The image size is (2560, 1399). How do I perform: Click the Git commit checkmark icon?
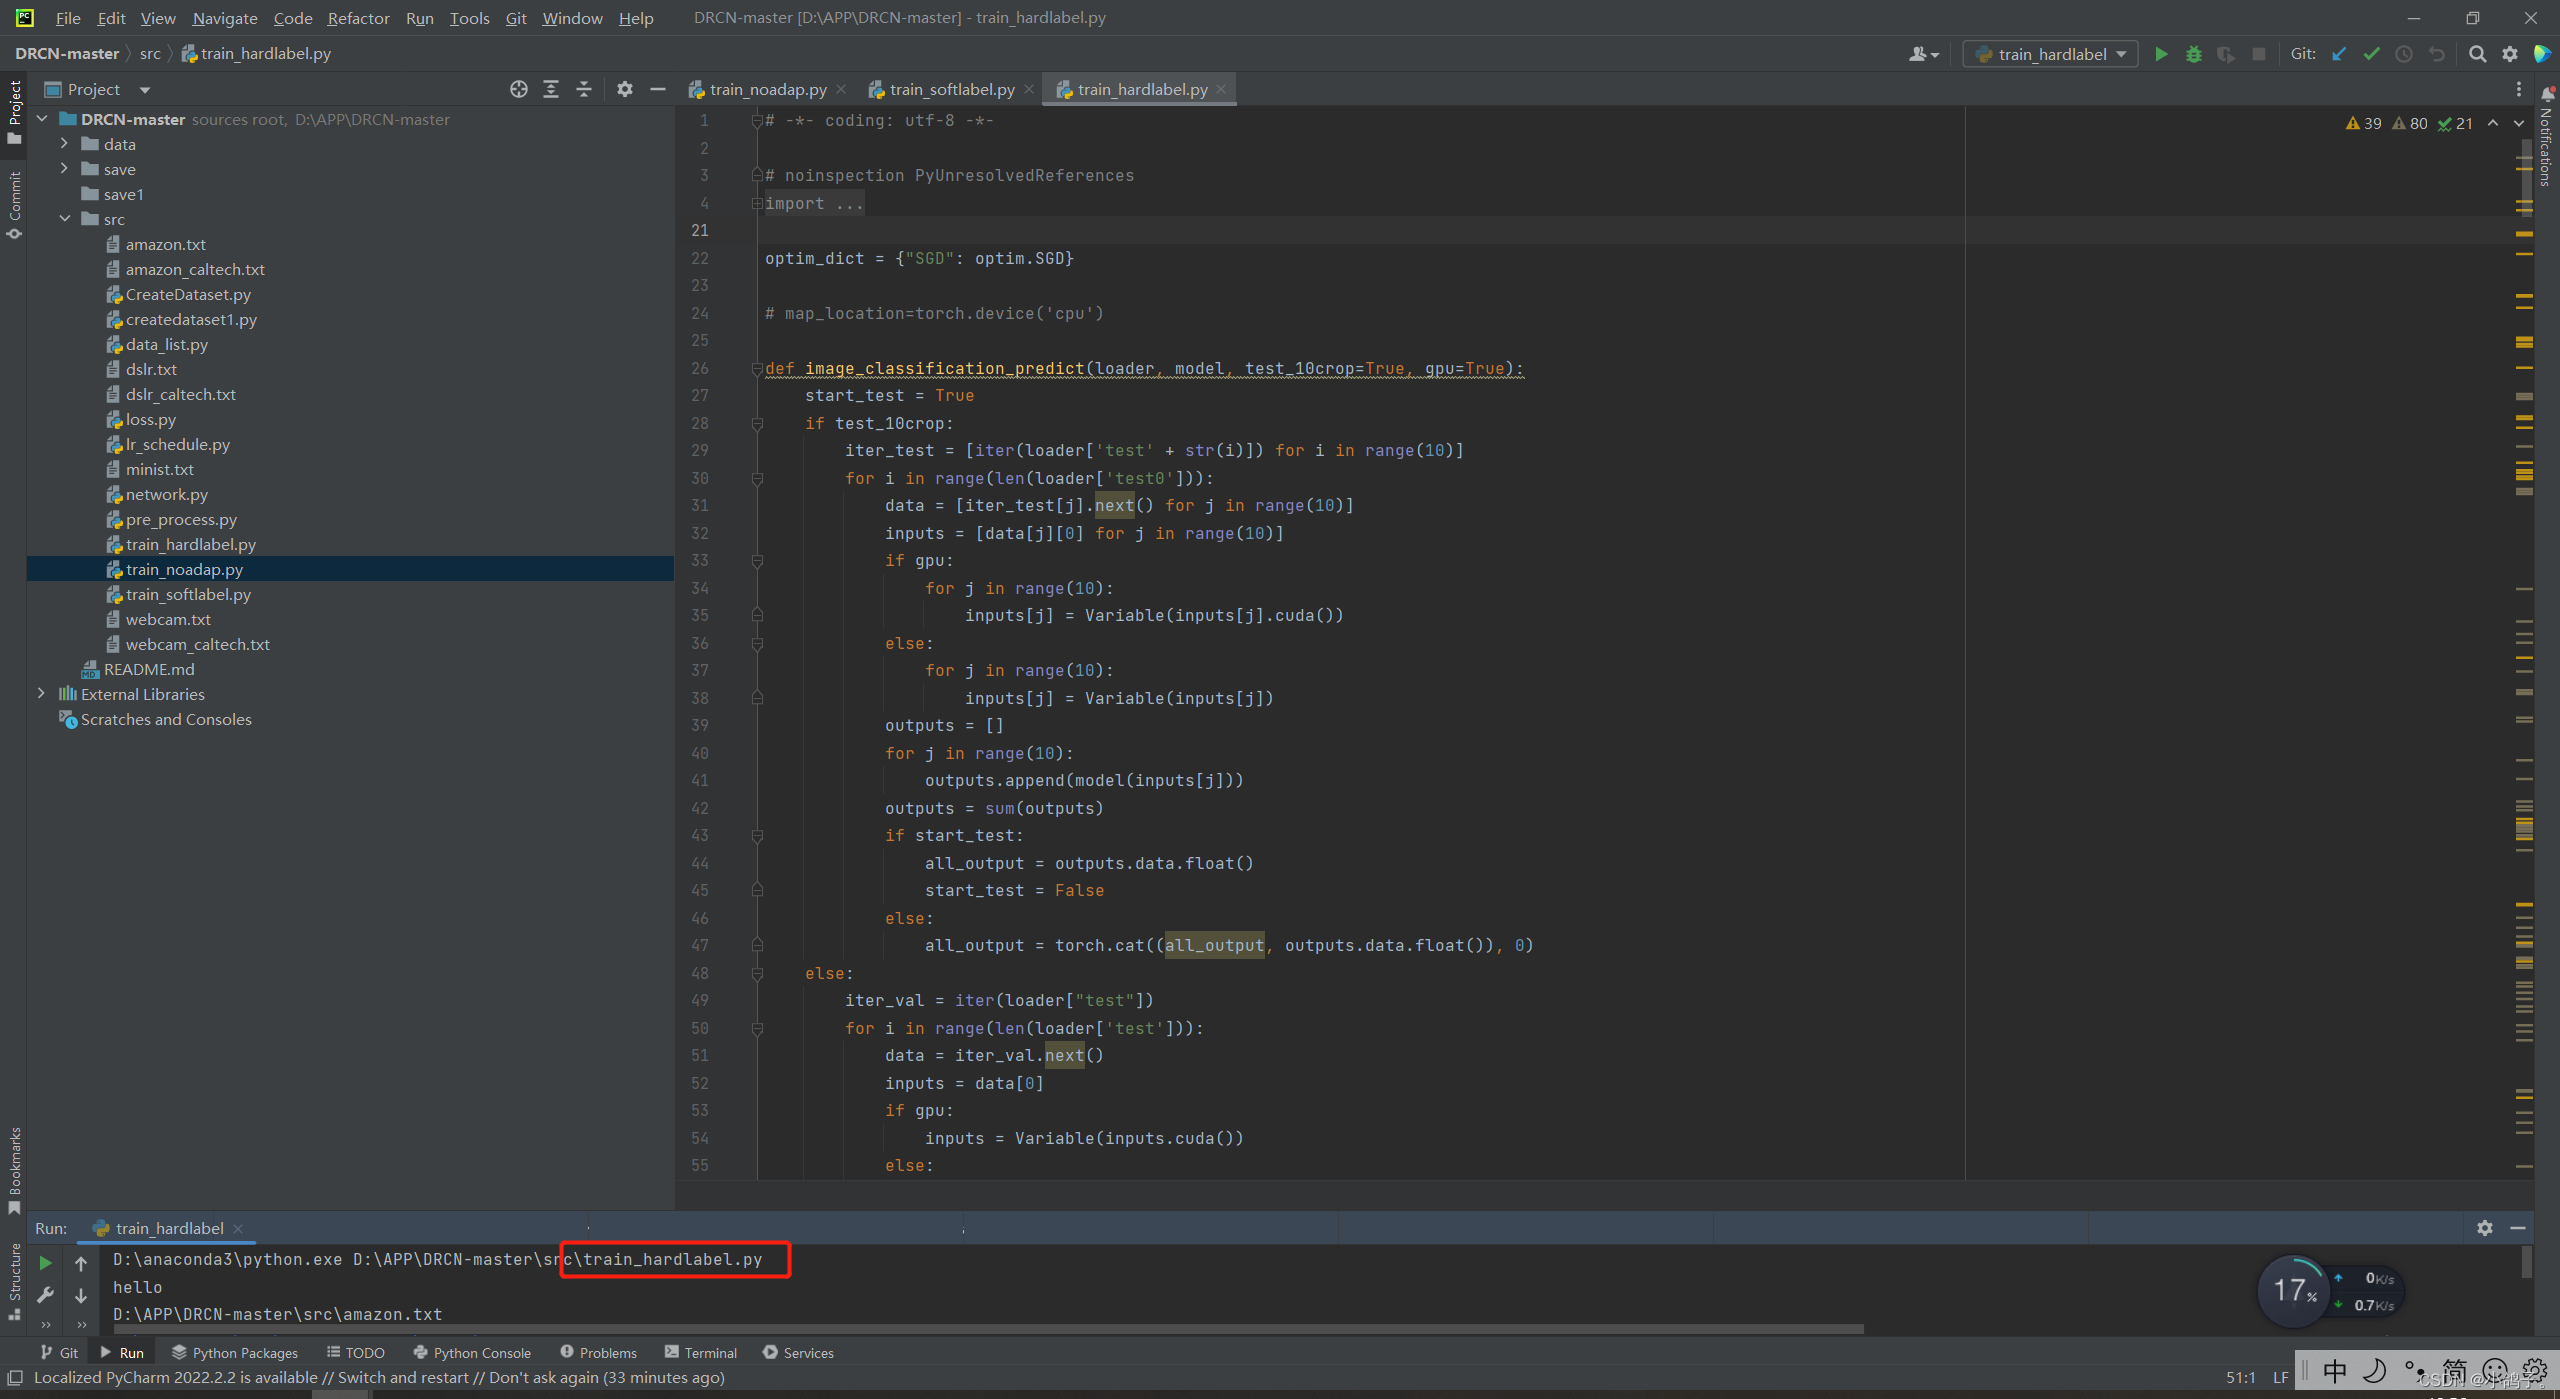[2371, 54]
